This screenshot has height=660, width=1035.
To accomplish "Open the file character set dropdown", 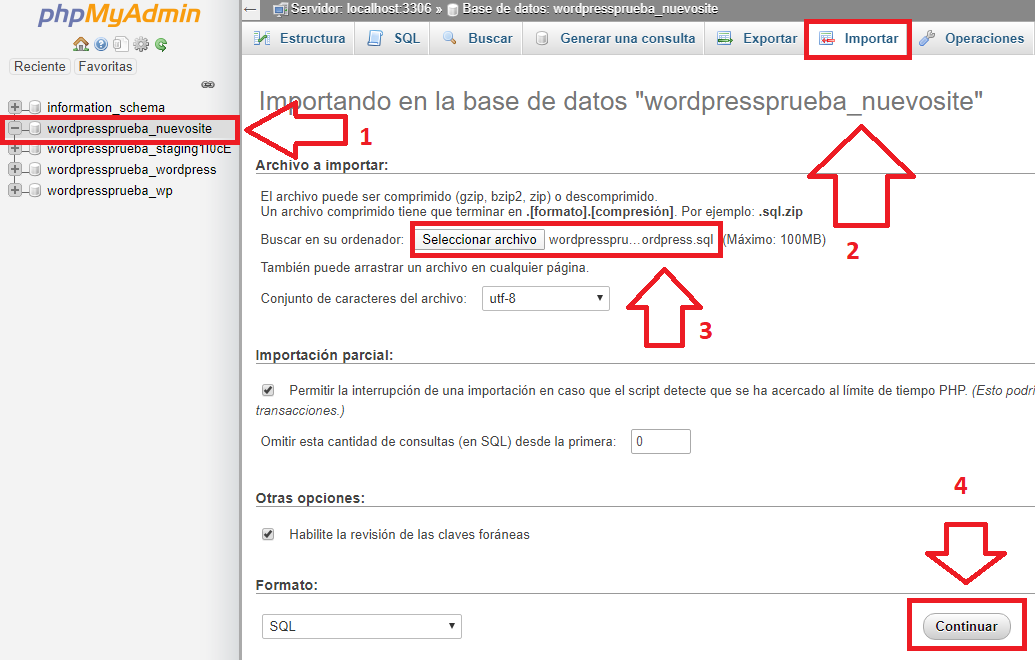I will tap(545, 298).
